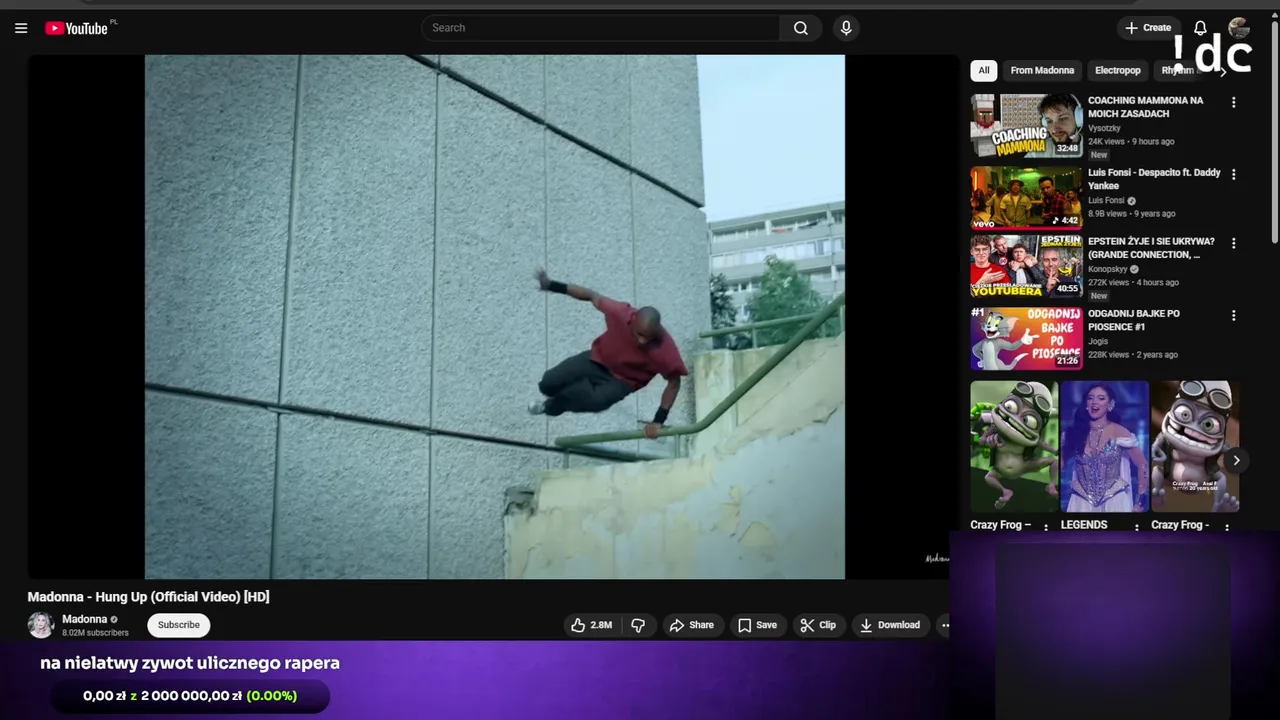The image size is (1280, 720).
Task: Open options for LEGENDS short
Action: click(1136, 527)
